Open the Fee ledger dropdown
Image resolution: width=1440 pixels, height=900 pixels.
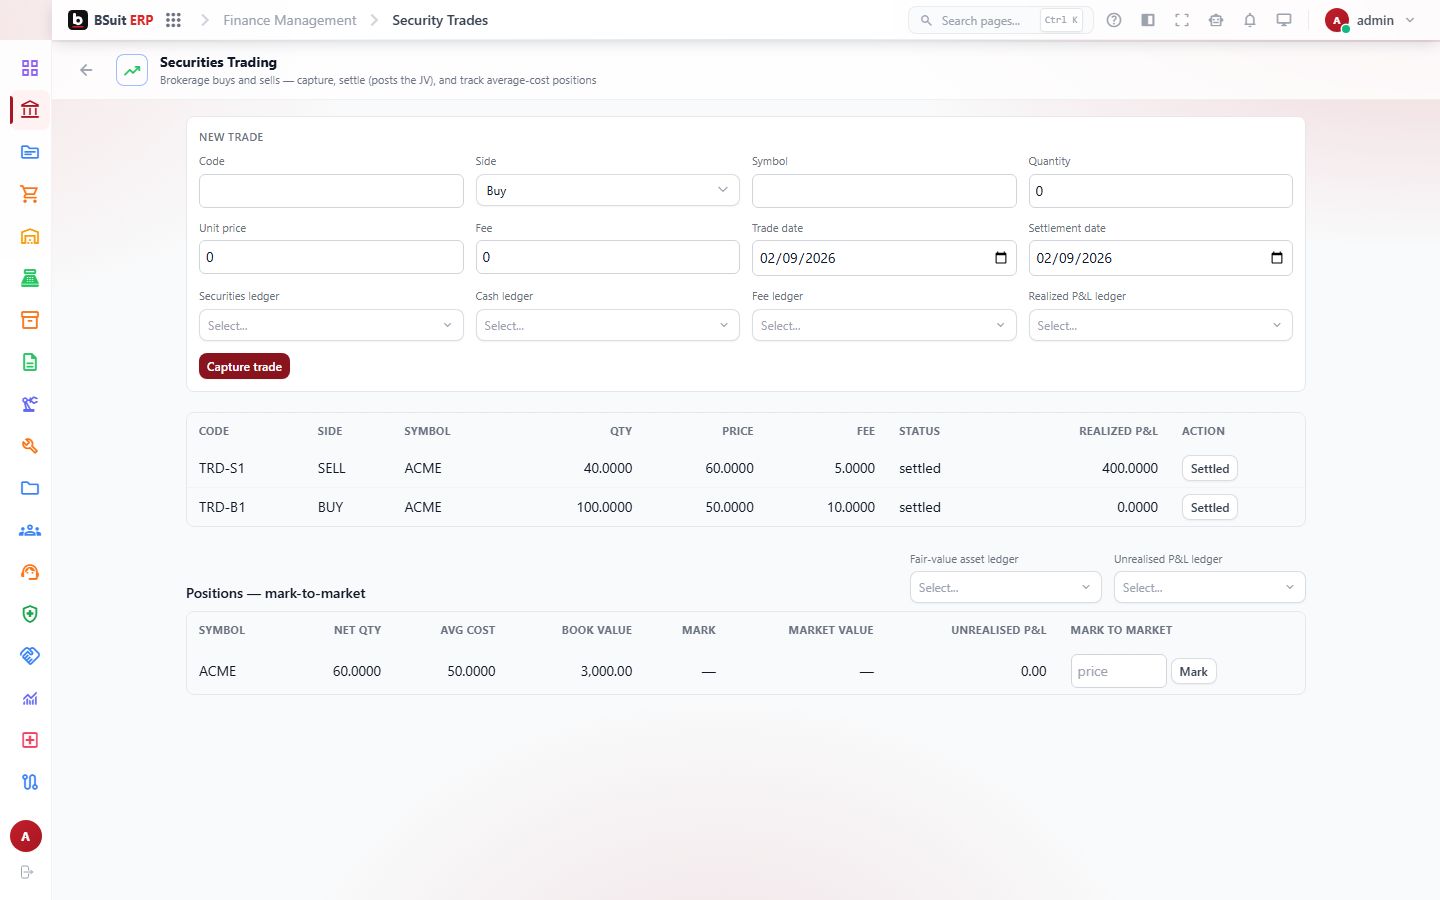(x=884, y=325)
